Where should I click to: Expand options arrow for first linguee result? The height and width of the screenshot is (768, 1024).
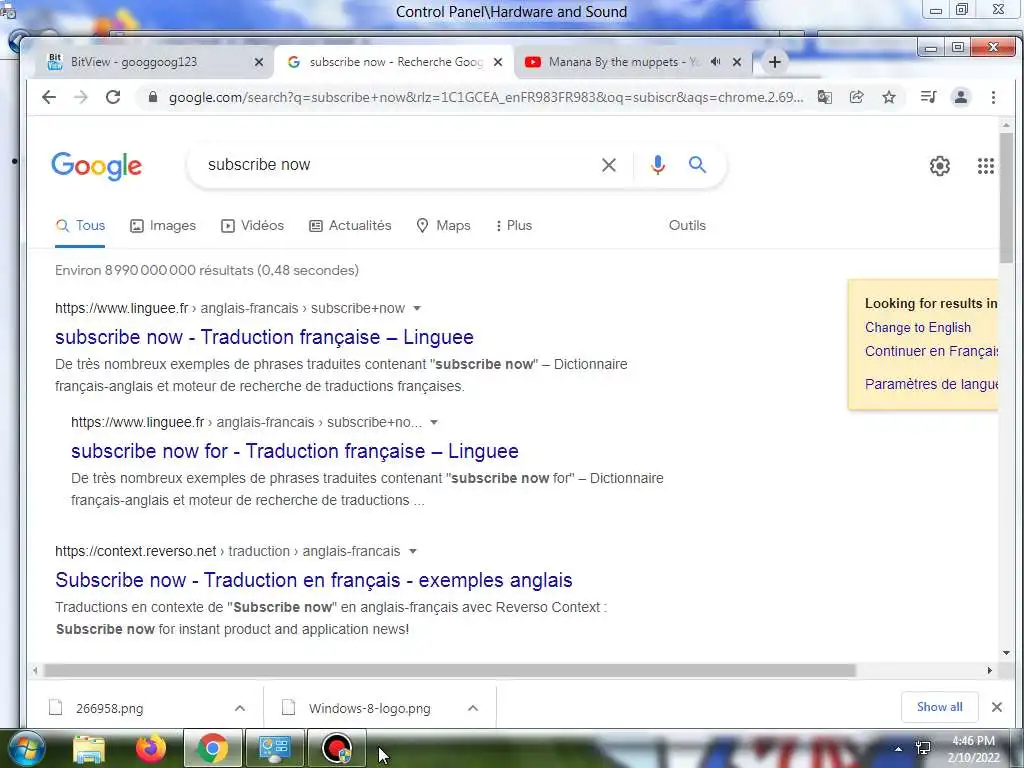(x=417, y=308)
